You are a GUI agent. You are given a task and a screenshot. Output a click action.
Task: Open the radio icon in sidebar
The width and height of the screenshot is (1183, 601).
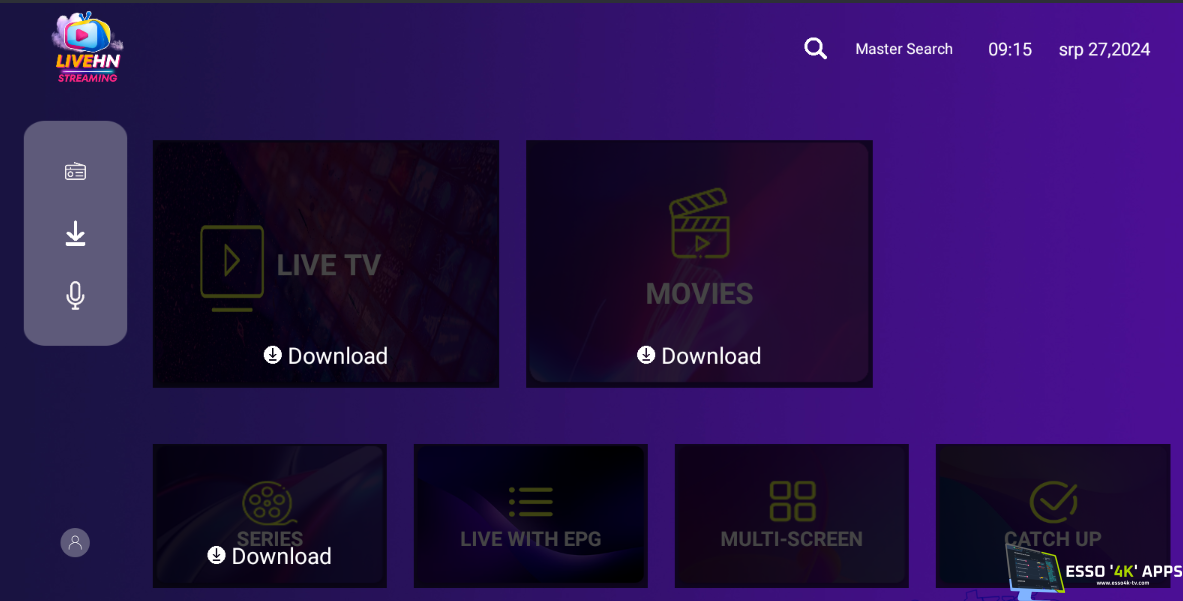75,172
